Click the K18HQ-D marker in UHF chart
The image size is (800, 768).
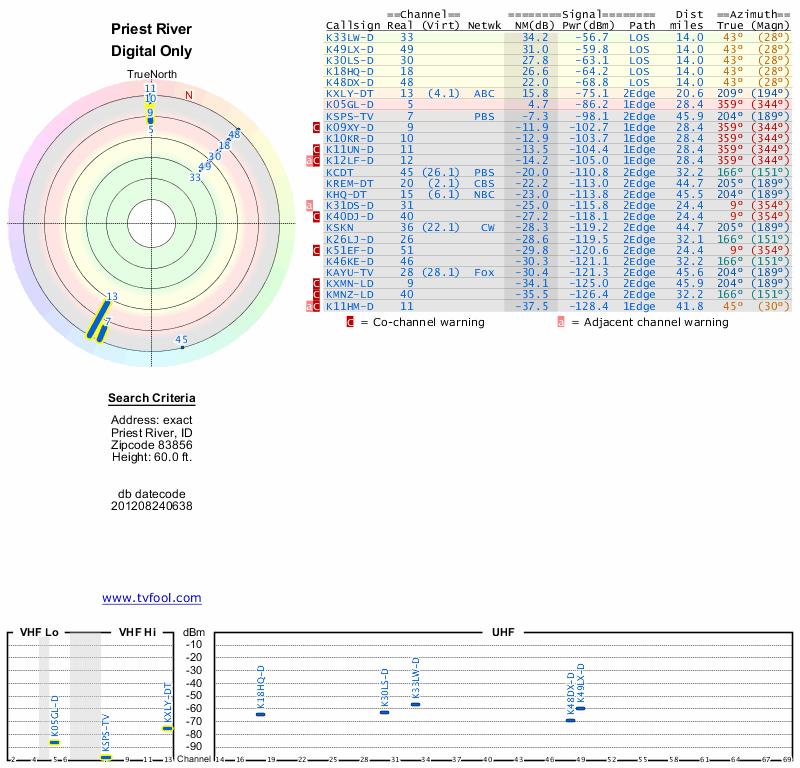[x=260, y=714]
